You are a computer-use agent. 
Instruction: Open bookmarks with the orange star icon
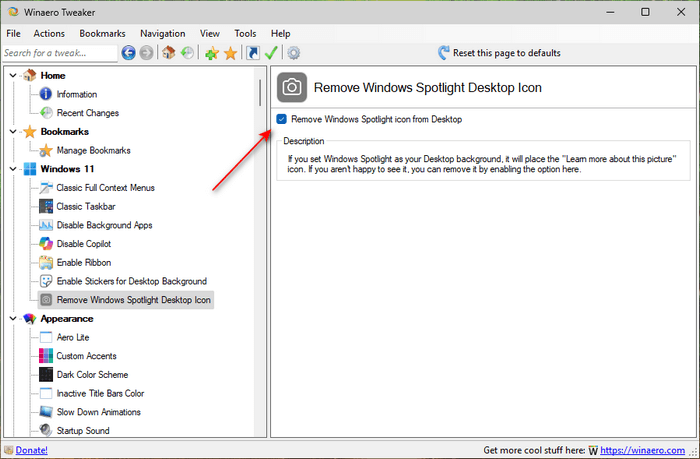click(229, 53)
